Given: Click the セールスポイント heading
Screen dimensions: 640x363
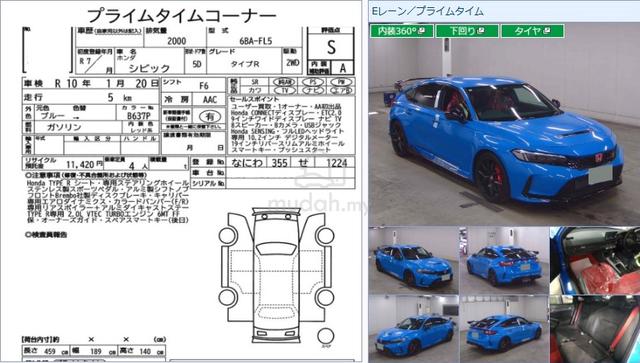Looking at the screenshot, I should (x=254, y=99).
